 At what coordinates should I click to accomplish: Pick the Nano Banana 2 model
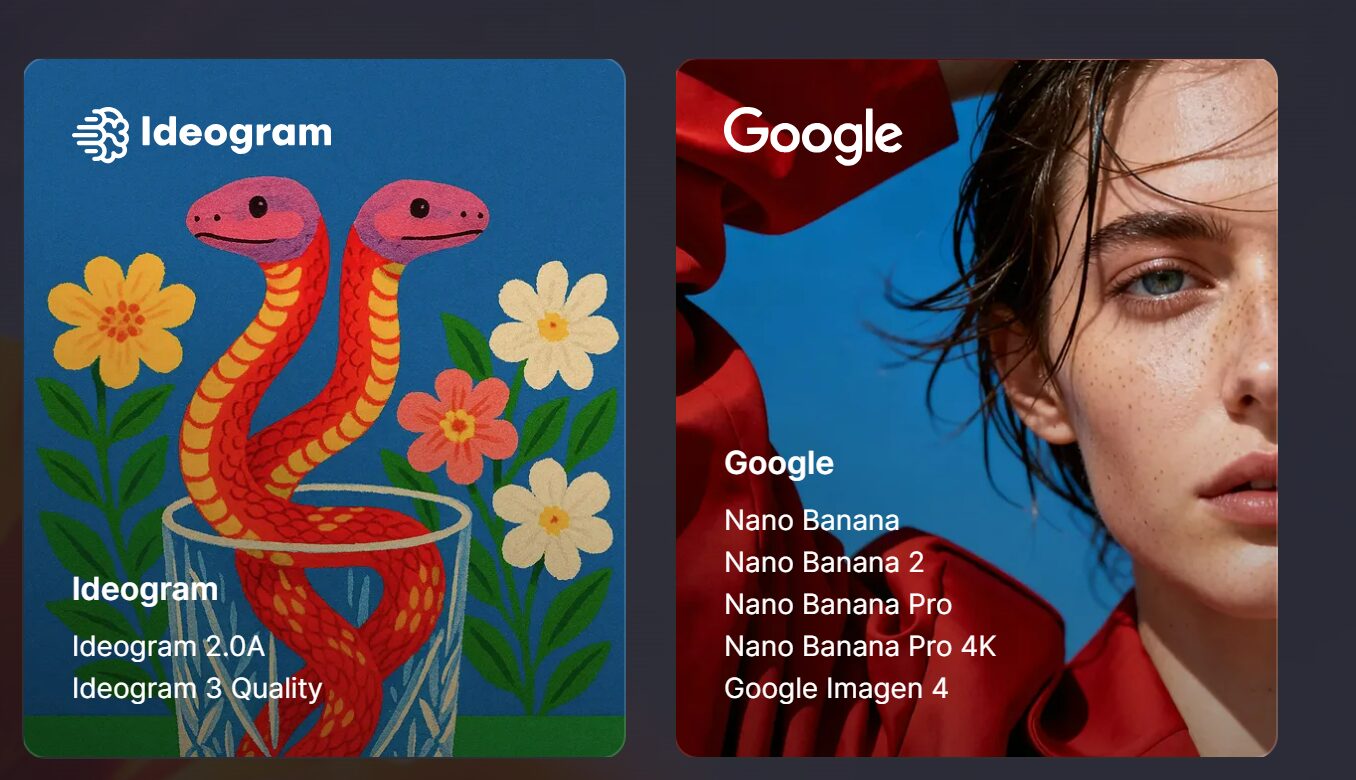click(x=824, y=562)
